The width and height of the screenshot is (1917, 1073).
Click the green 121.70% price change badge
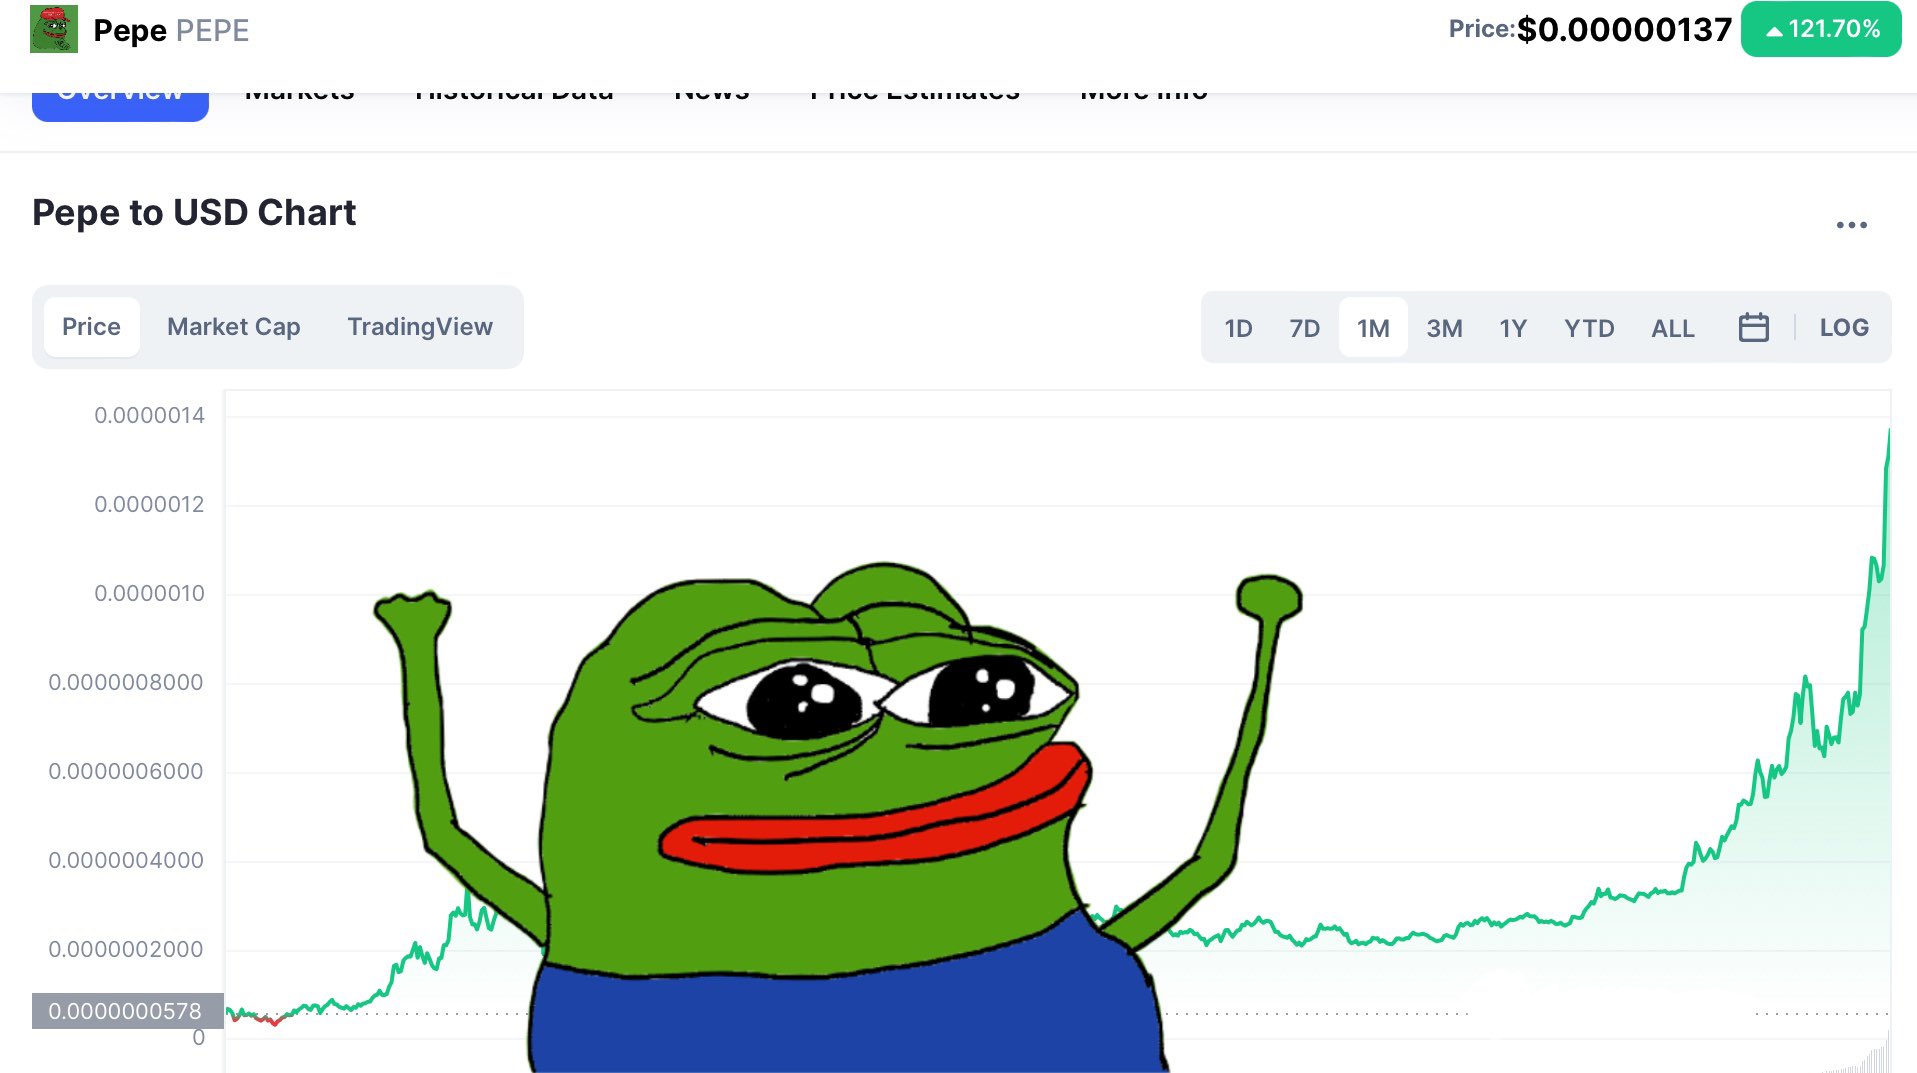1821,29
